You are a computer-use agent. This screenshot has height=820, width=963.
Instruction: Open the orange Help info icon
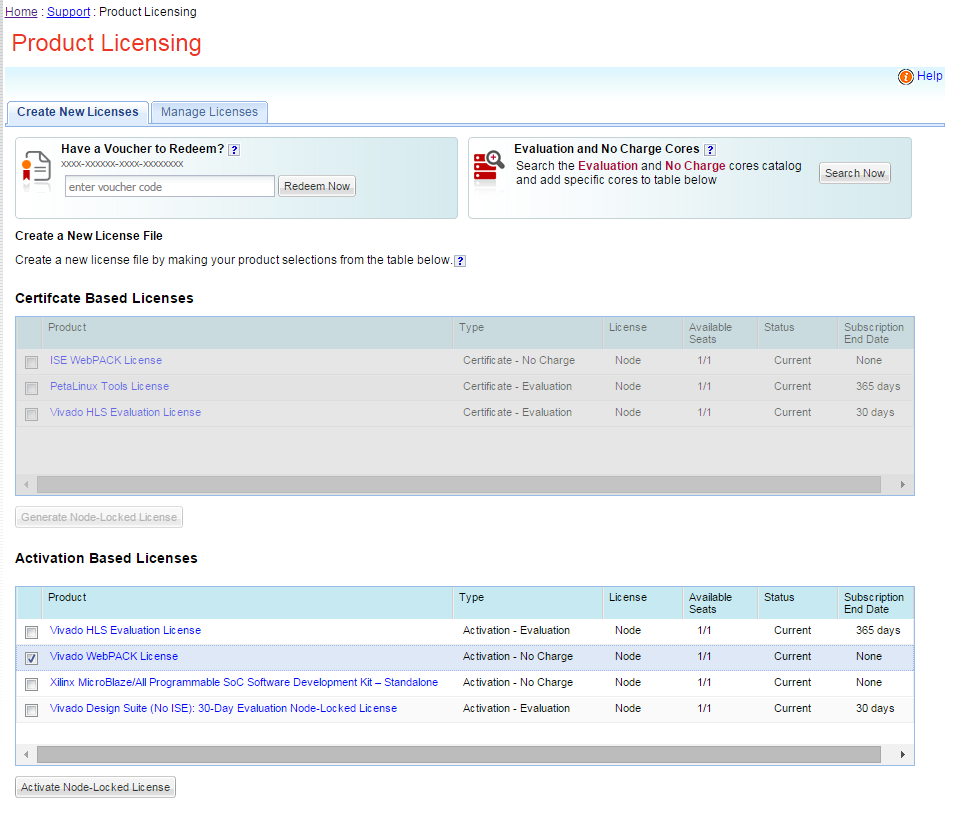[x=905, y=77]
